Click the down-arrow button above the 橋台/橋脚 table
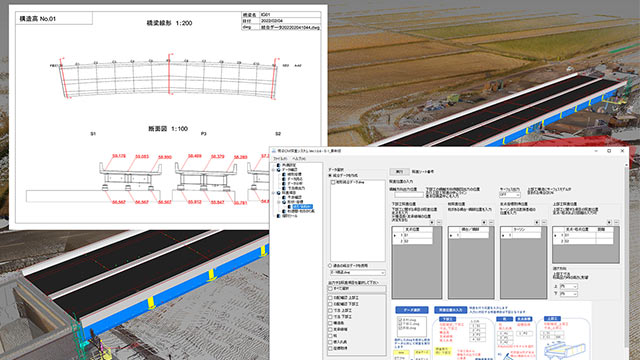The width and height of the screenshot is (640, 360). [x=484, y=222]
